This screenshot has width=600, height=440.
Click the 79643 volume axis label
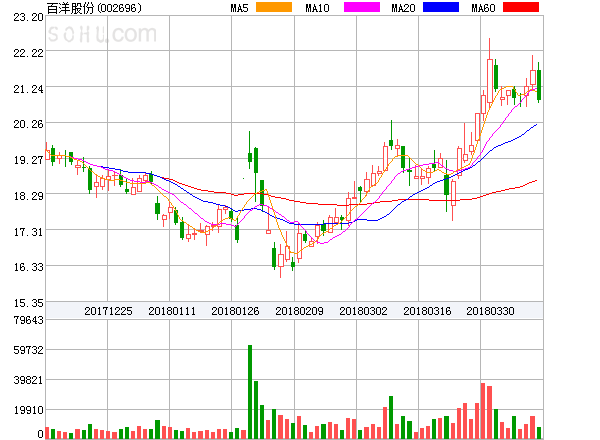tap(28, 320)
